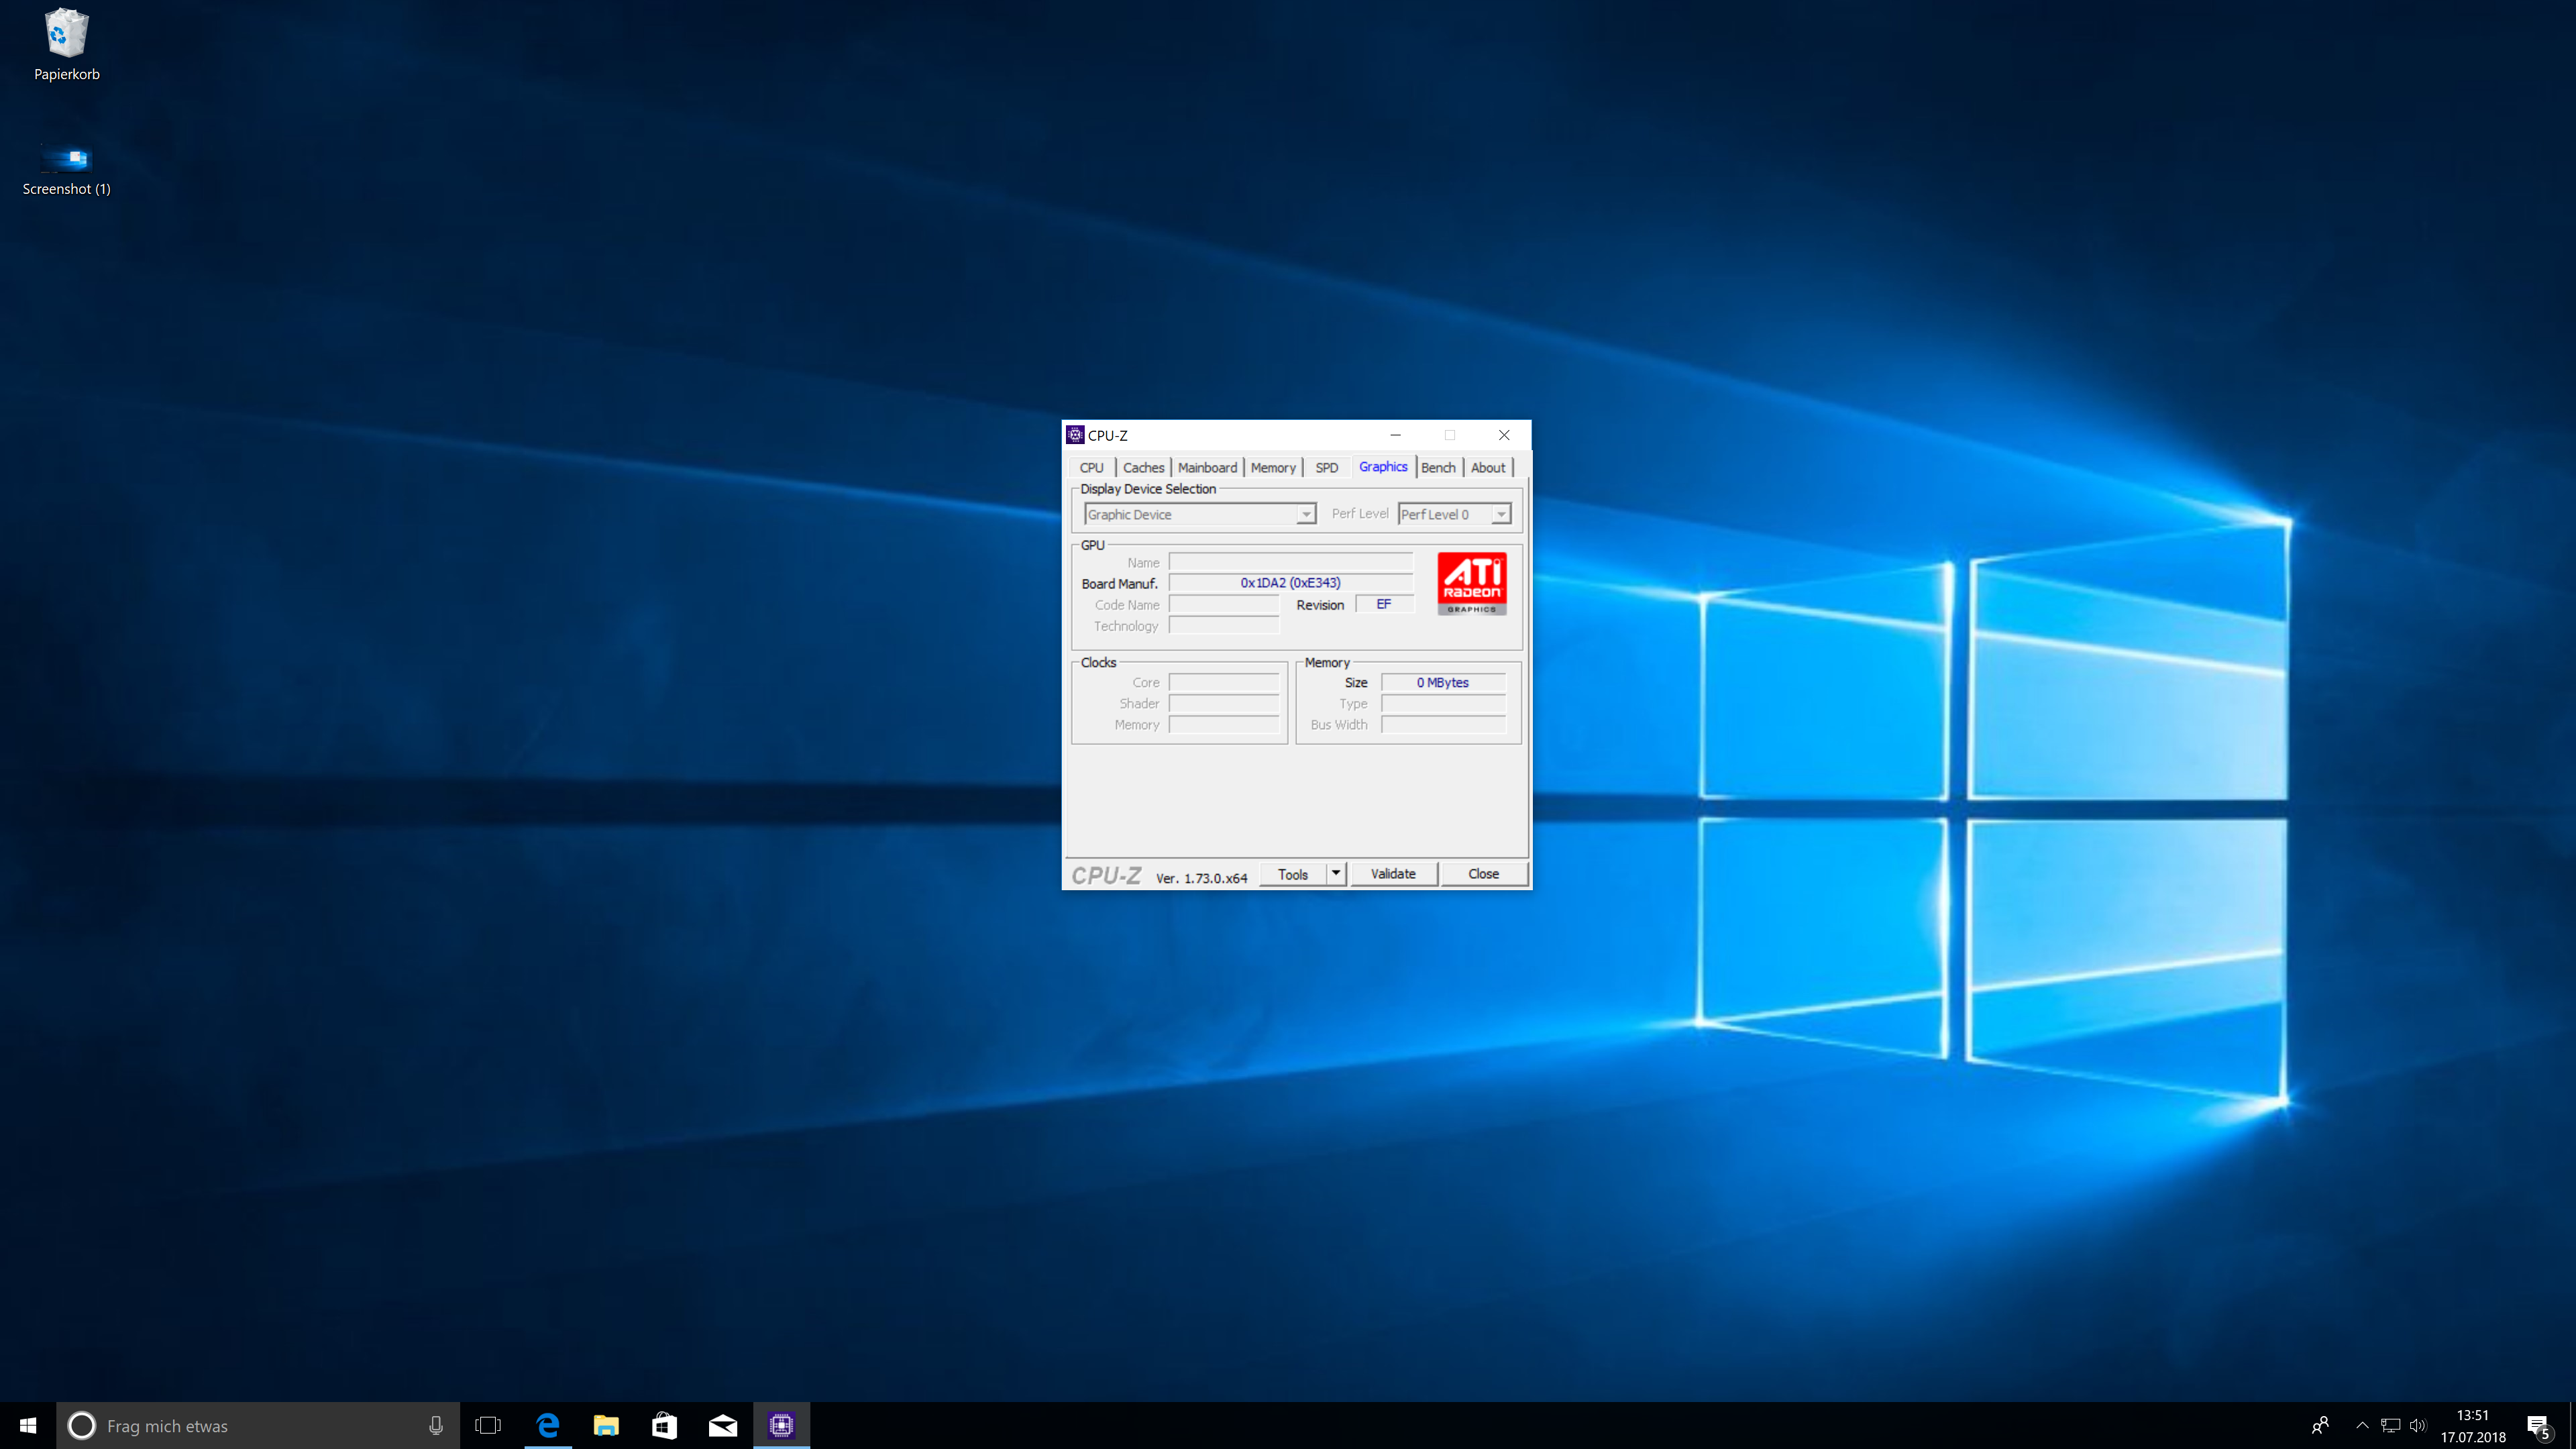2576x1449 pixels.
Task: Open Task View from the taskbar
Action: coord(488,1425)
